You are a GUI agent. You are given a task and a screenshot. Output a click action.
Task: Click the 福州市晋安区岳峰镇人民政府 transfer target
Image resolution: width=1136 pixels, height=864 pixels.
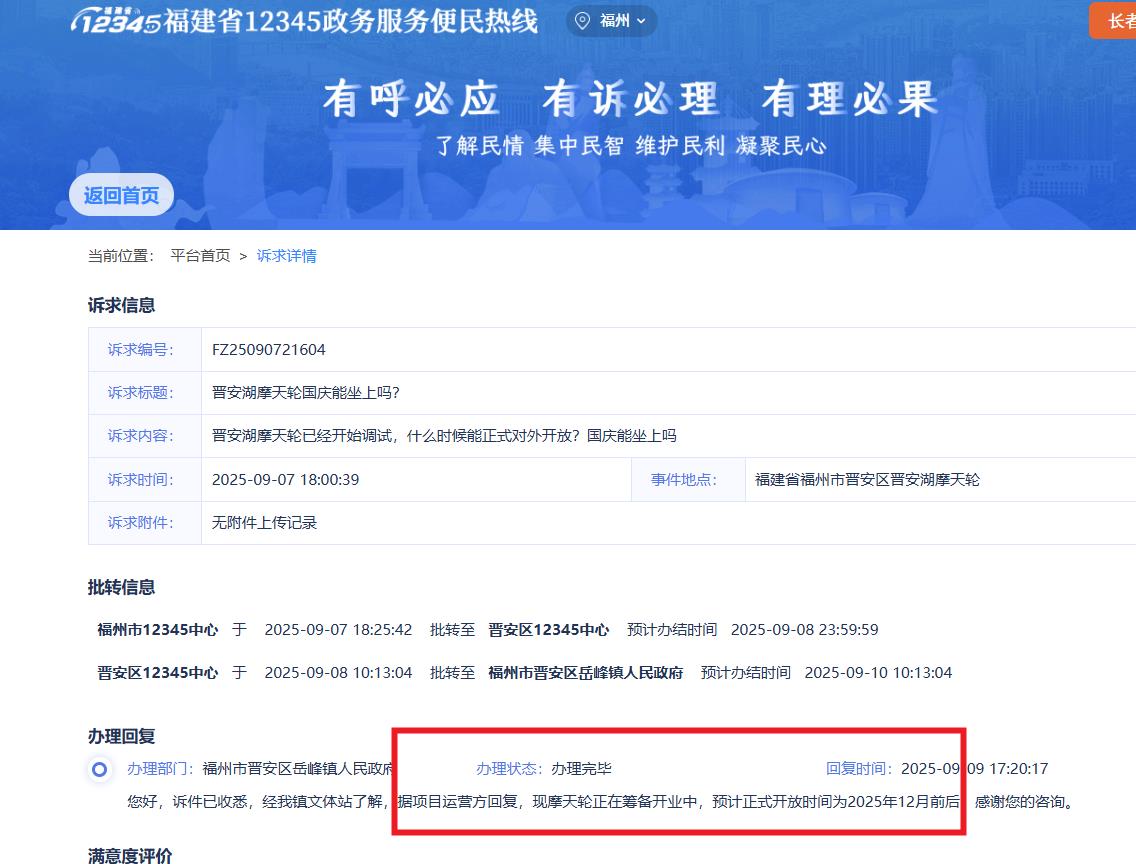(585, 673)
